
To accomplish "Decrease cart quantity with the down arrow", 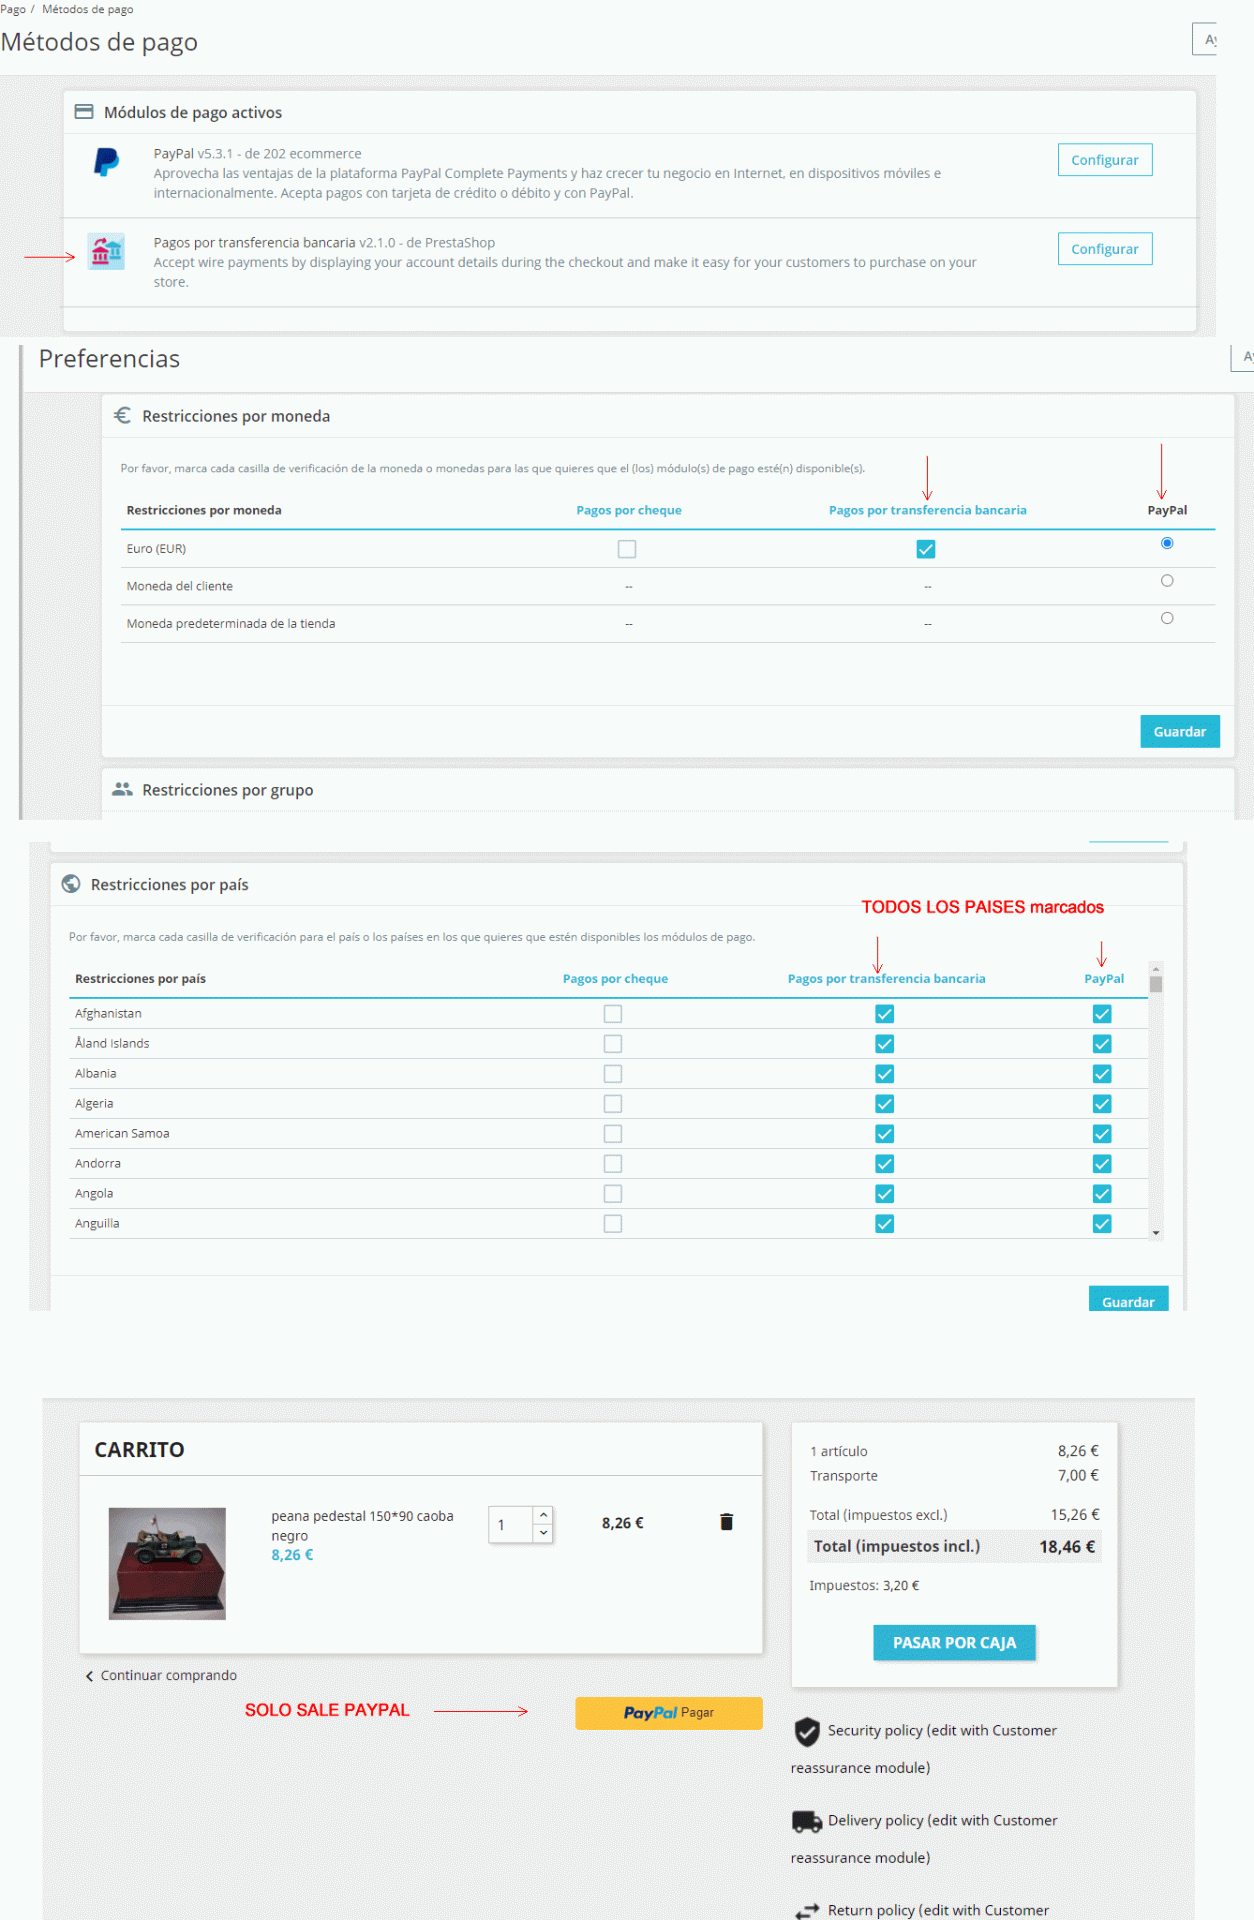I will point(544,1533).
